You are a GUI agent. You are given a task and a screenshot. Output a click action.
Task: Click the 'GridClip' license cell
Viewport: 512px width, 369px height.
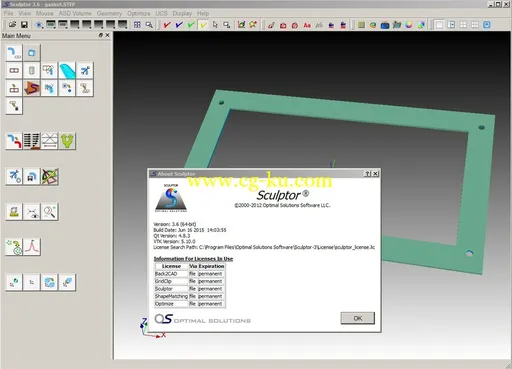[171, 281]
